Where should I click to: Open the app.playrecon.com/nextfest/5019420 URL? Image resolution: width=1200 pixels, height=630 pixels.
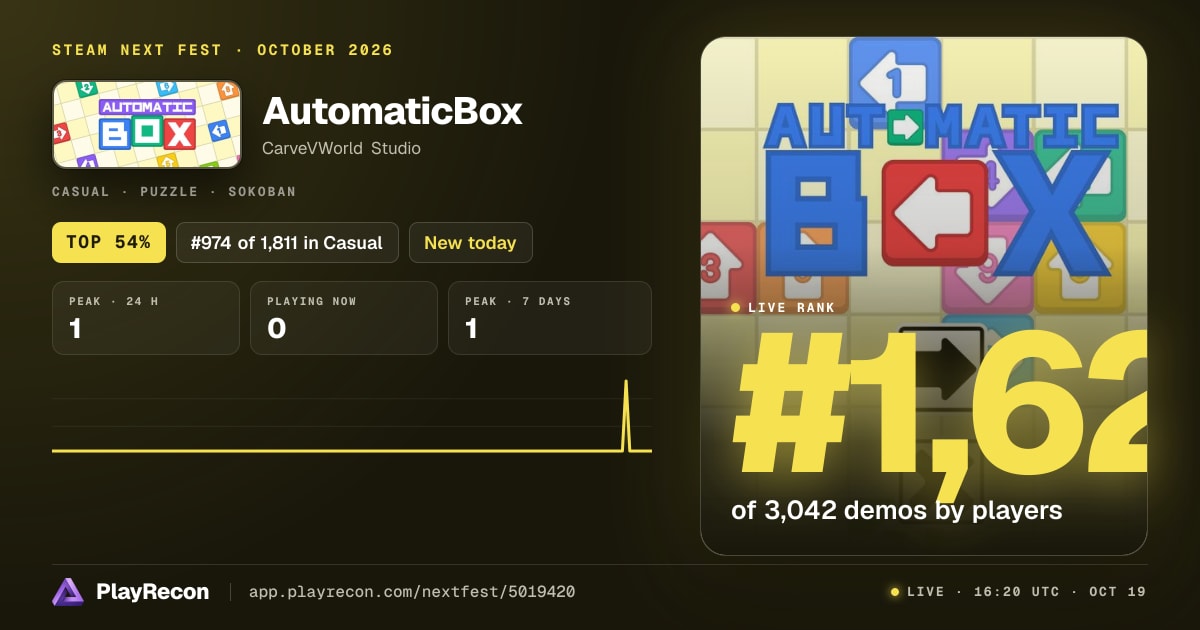pyautogui.click(x=412, y=592)
